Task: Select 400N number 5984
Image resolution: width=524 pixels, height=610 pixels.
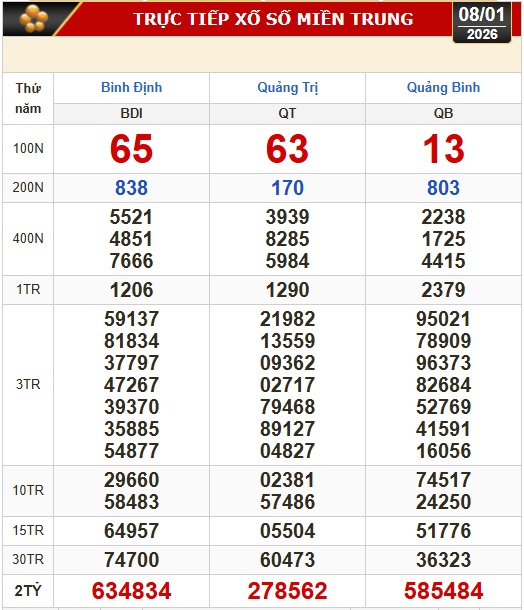Action: pyautogui.click(x=287, y=261)
